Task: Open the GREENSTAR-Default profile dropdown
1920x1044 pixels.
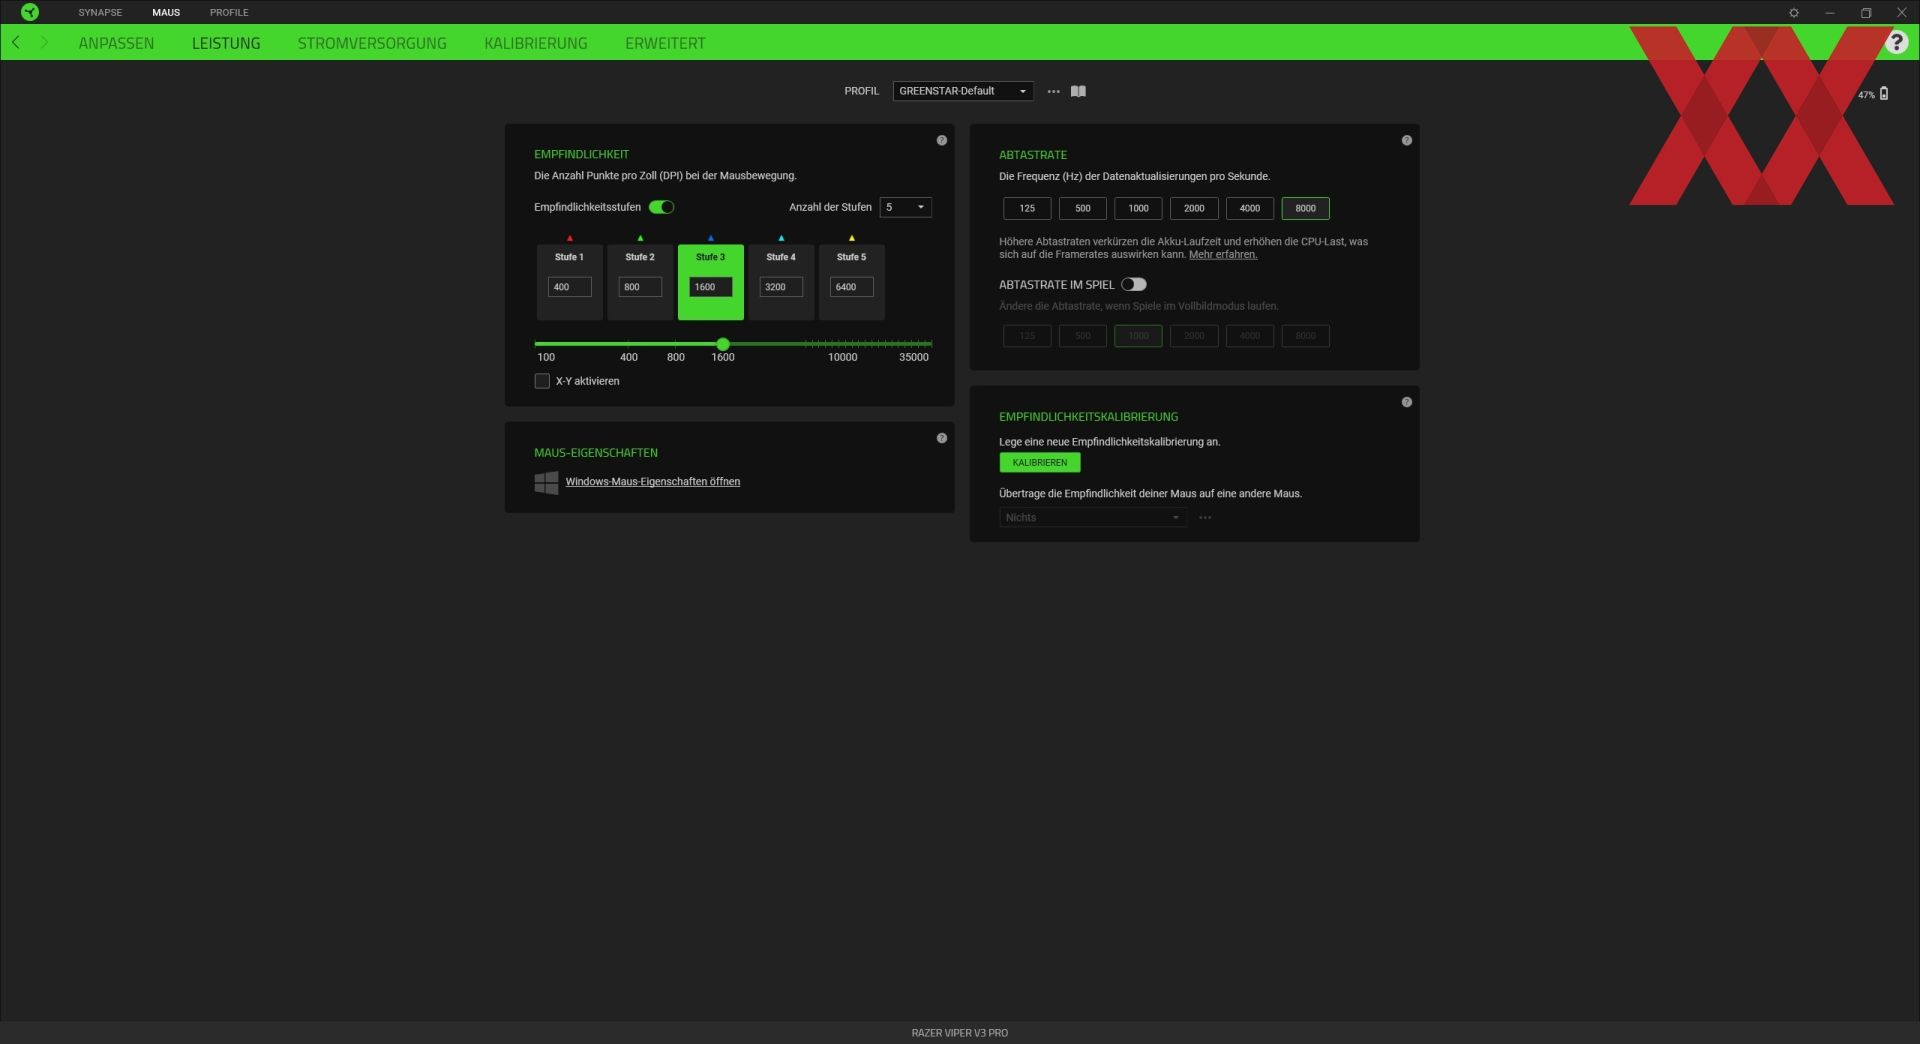Action: click(963, 91)
